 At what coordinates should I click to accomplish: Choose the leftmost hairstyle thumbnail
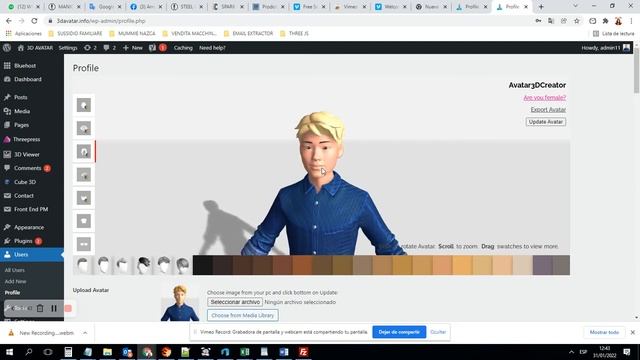pyautogui.click(x=83, y=265)
